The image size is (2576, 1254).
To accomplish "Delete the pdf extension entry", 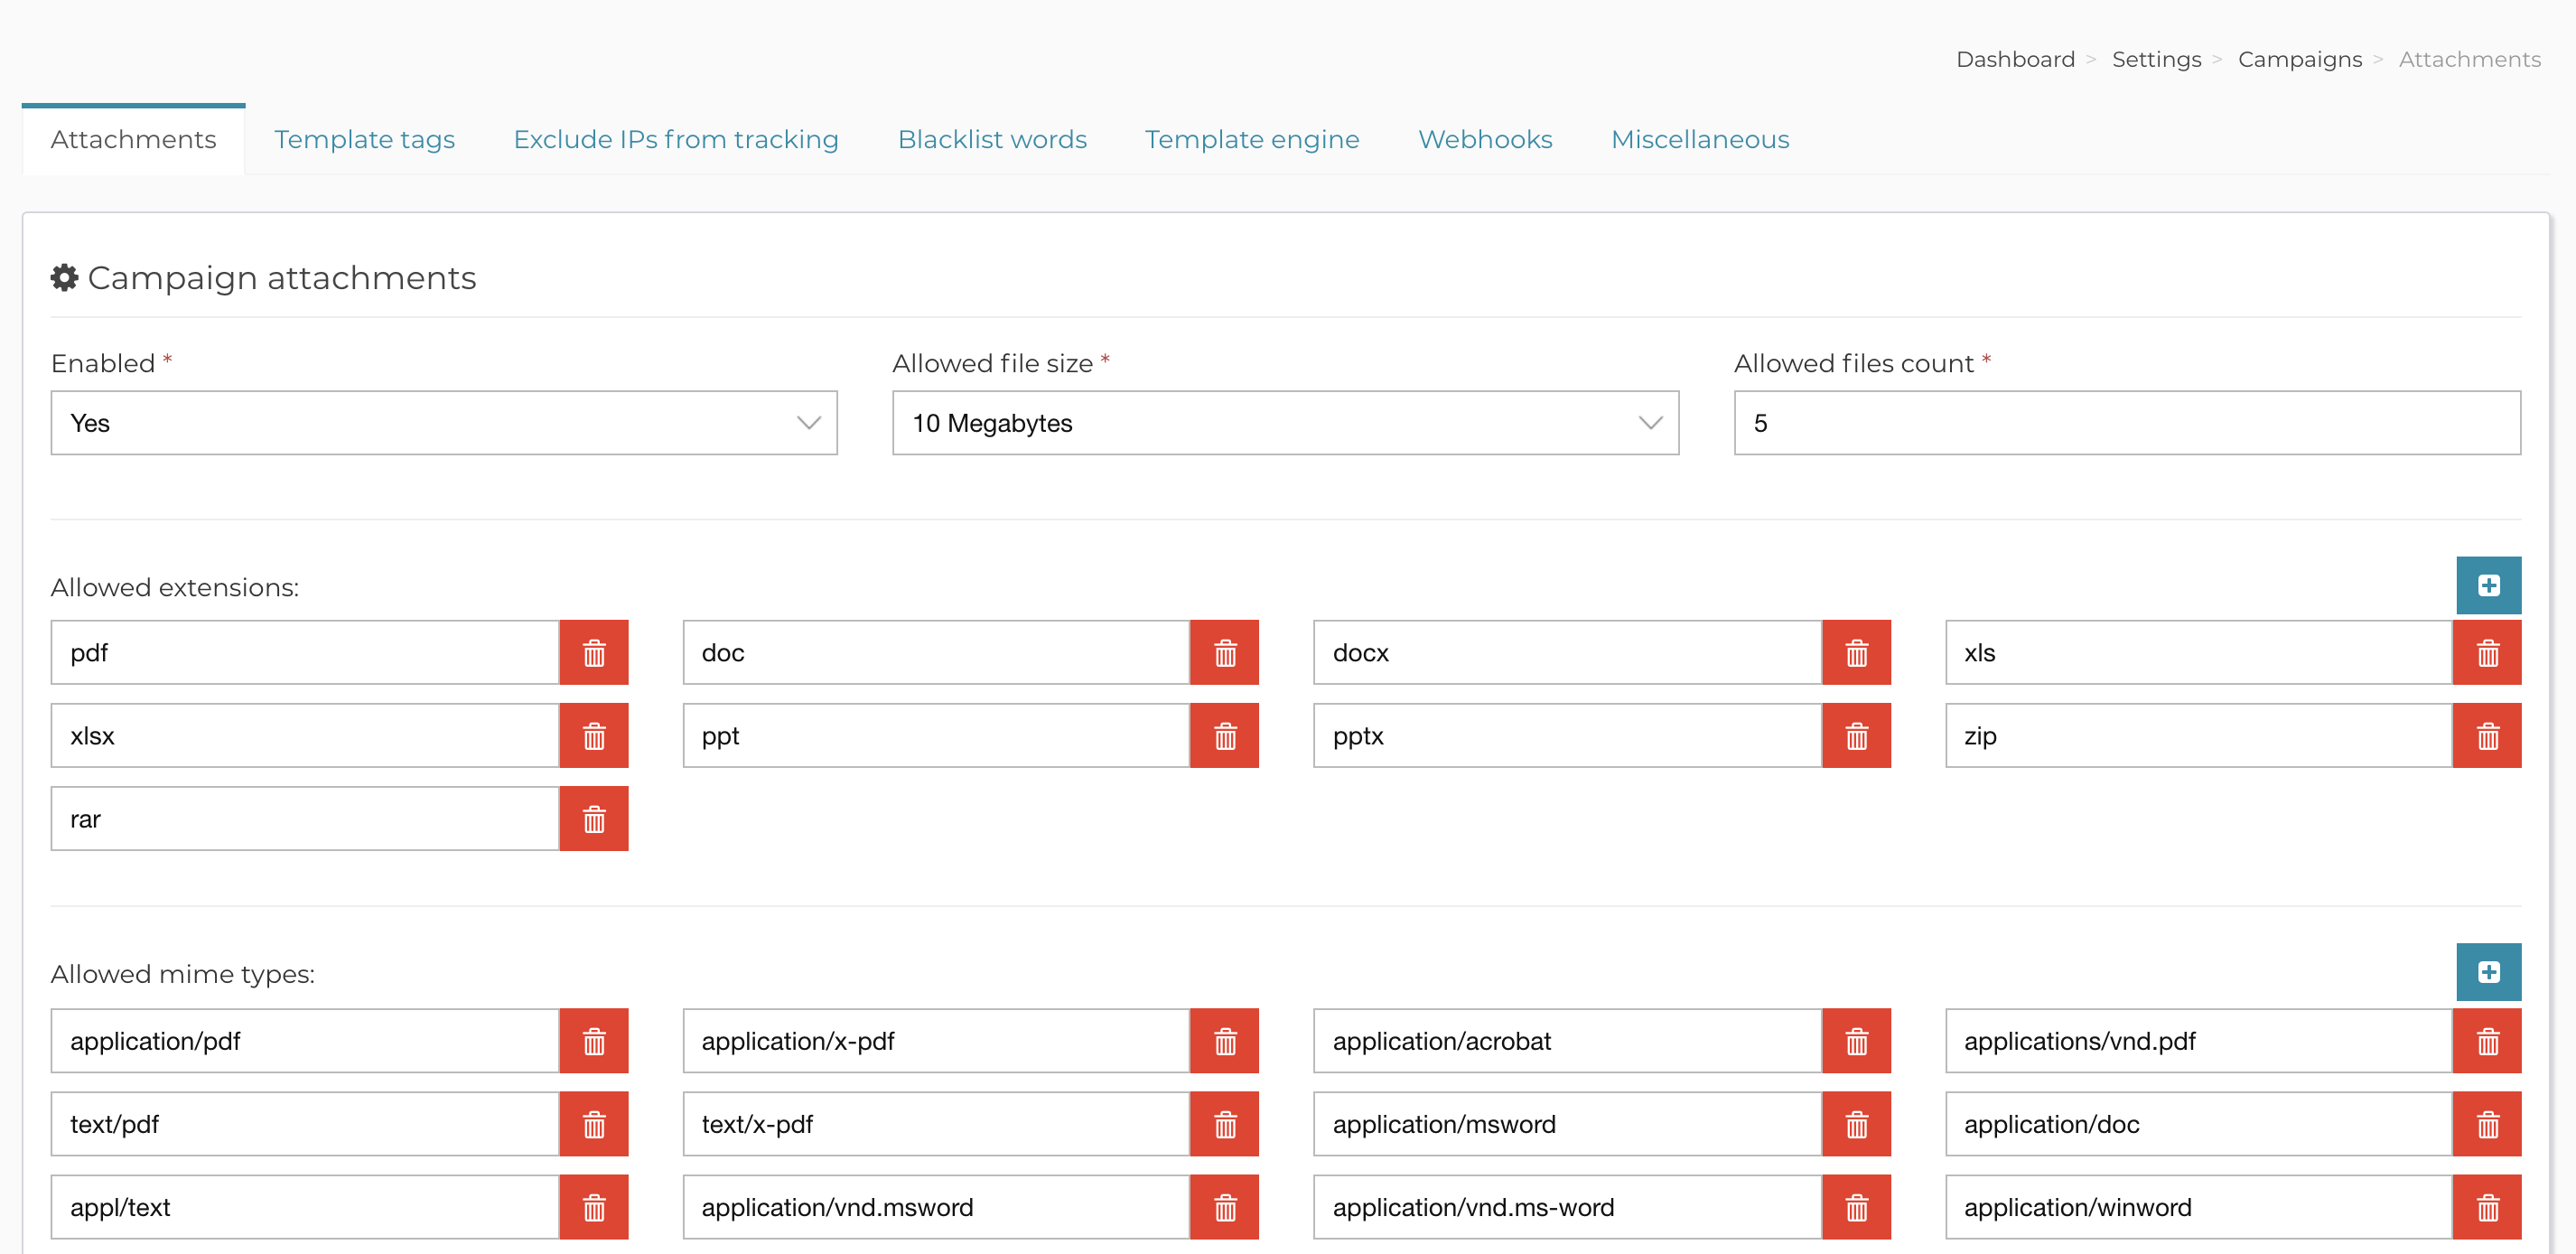I will (x=594, y=652).
